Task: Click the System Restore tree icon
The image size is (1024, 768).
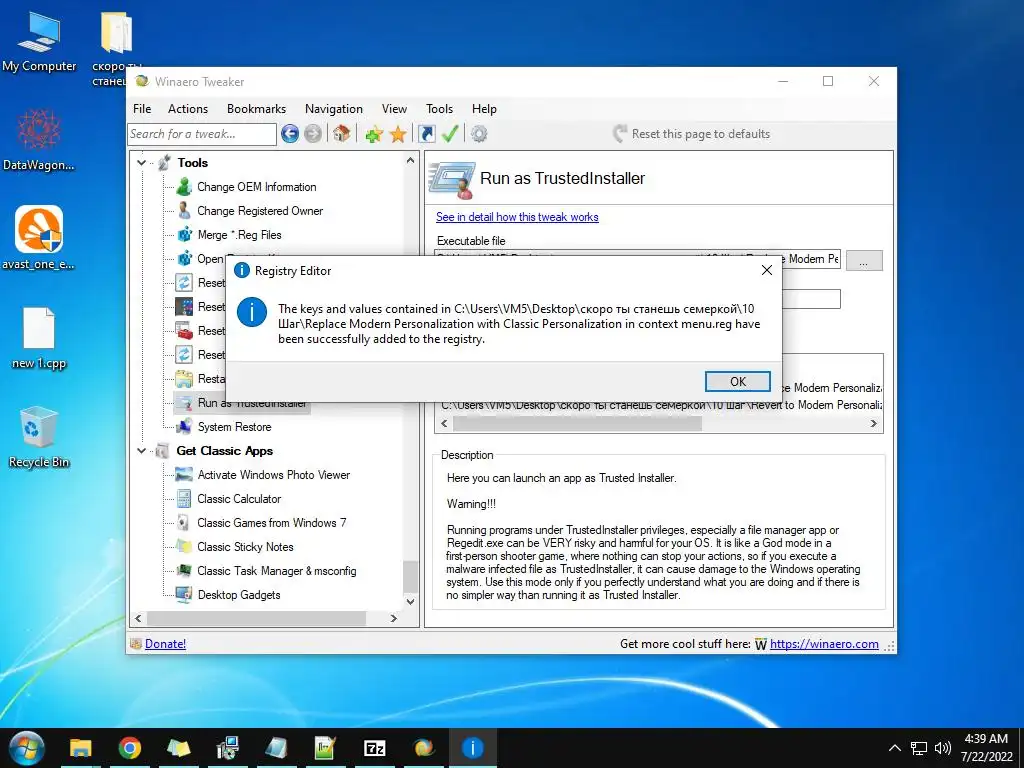Action: click(185, 427)
